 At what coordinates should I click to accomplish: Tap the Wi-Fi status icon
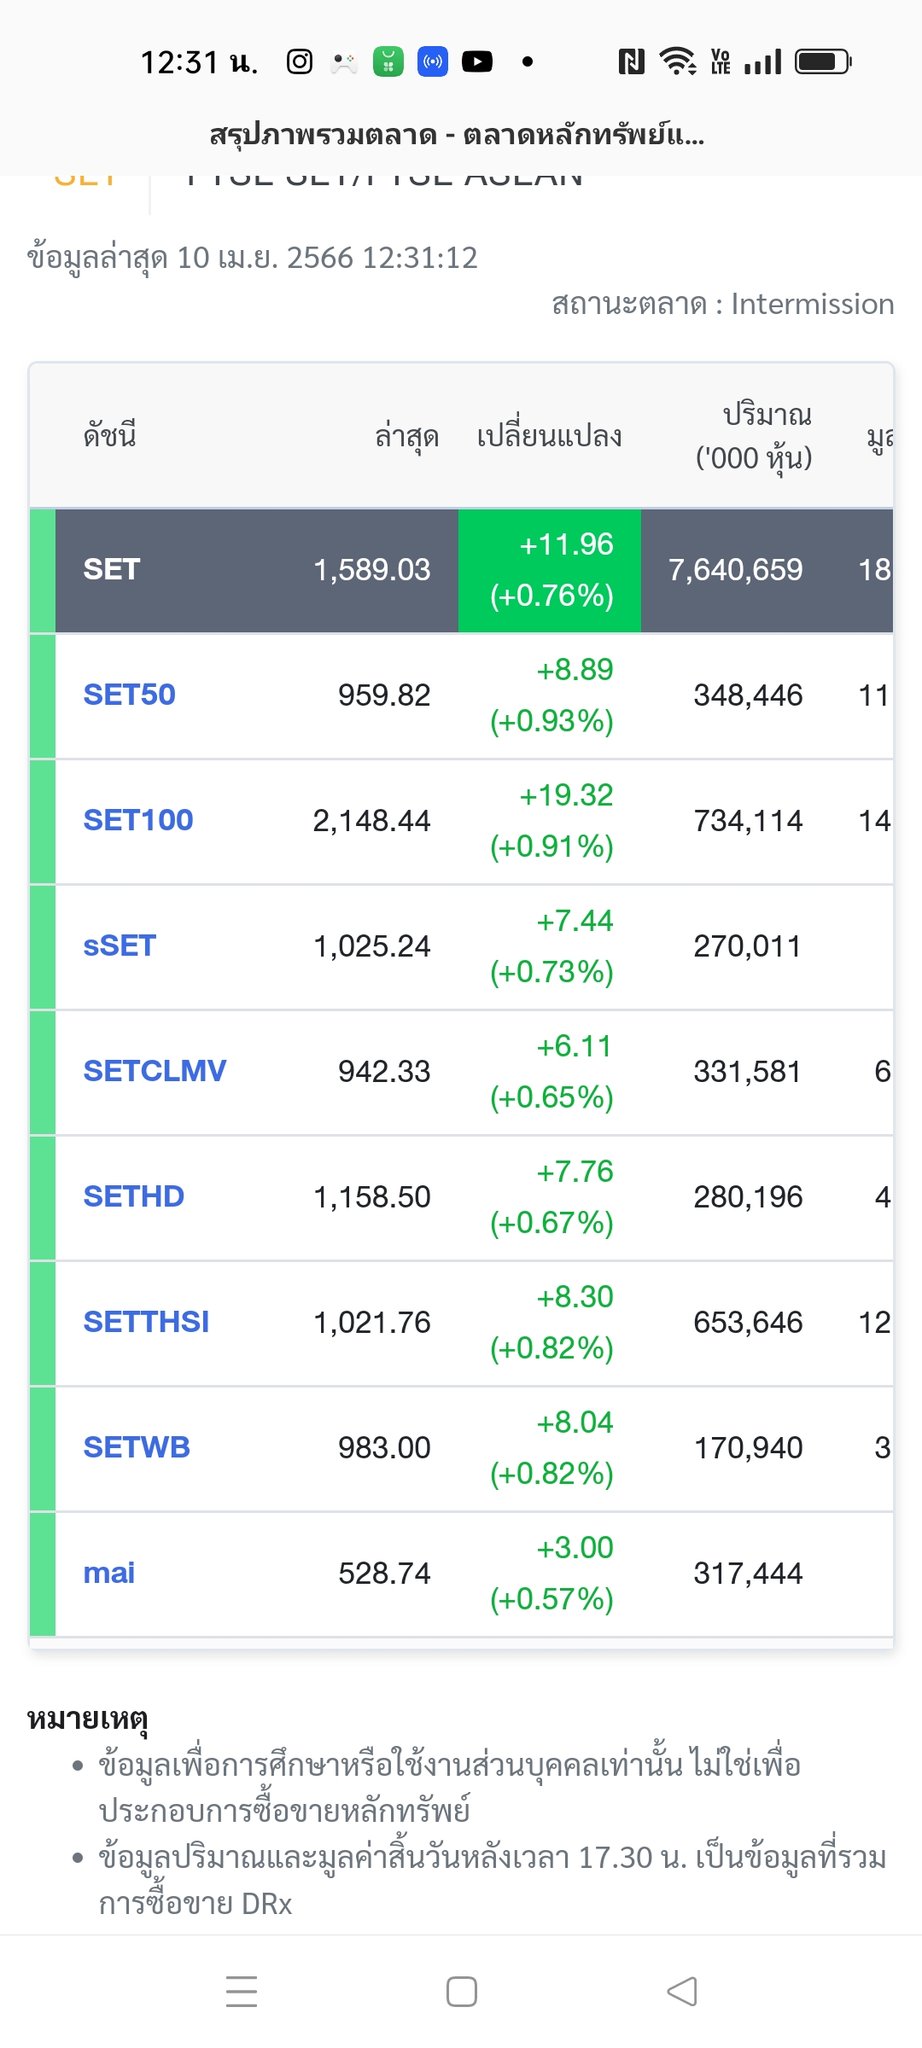click(x=678, y=62)
